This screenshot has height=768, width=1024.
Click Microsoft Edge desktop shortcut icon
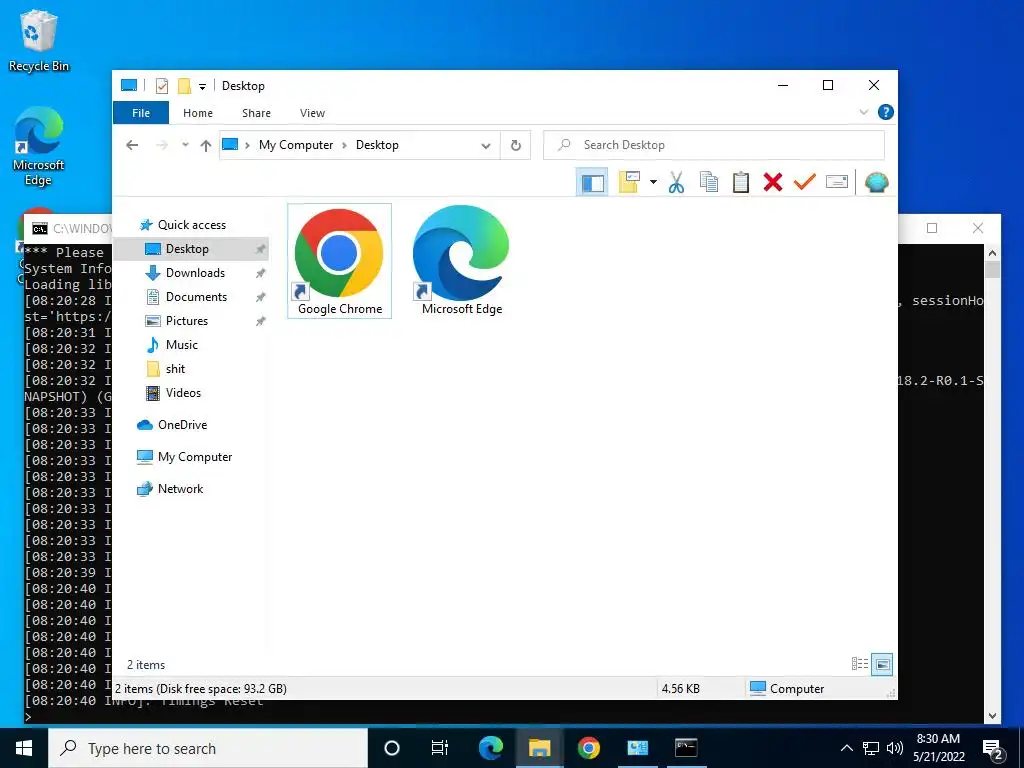(x=39, y=146)
